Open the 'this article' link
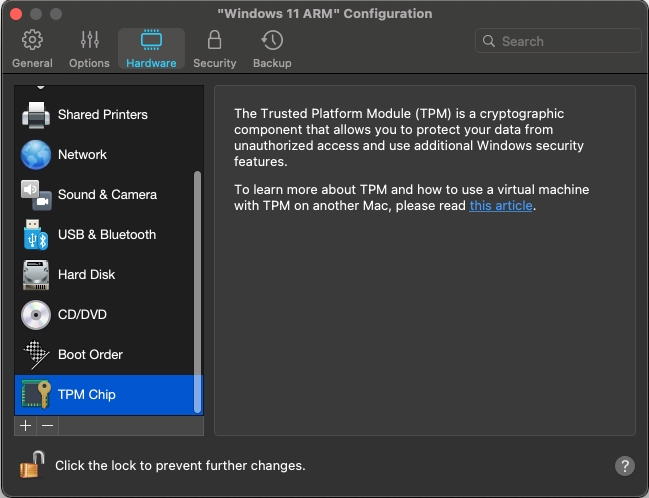Image resolution: width=649 pixels, height=498 pixels. [501, 206]
